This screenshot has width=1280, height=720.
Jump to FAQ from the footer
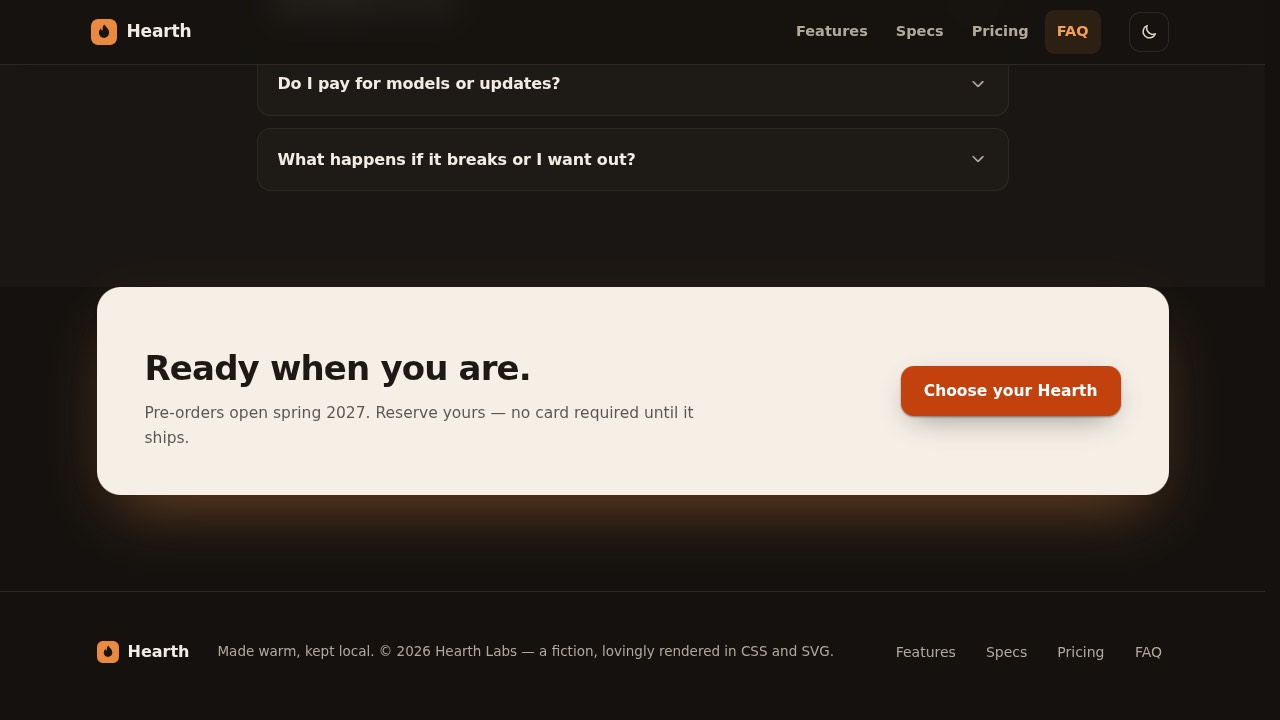[1148, 652]
